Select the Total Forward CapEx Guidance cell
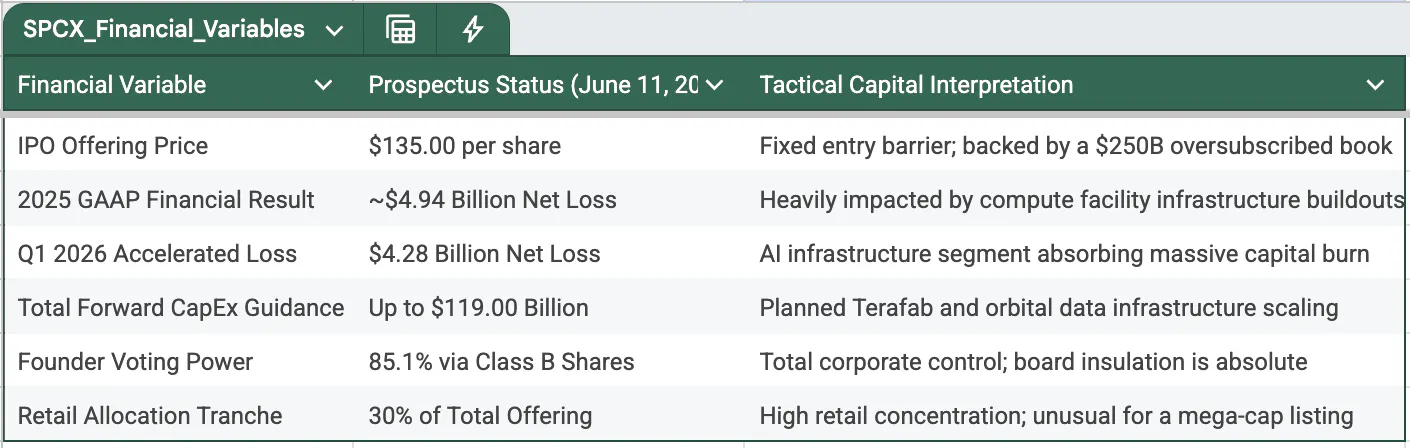Image resolution: width=1410 pixels, height=448 pixels. point(178,307)
